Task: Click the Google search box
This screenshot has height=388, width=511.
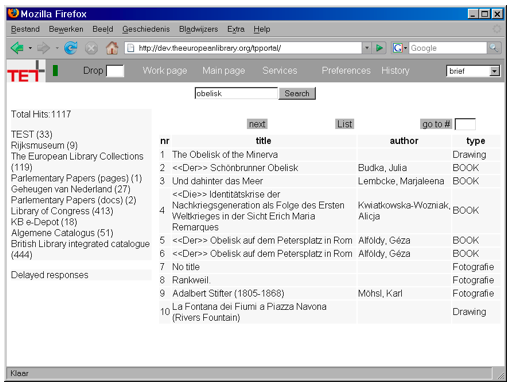Action: point(448,48)
